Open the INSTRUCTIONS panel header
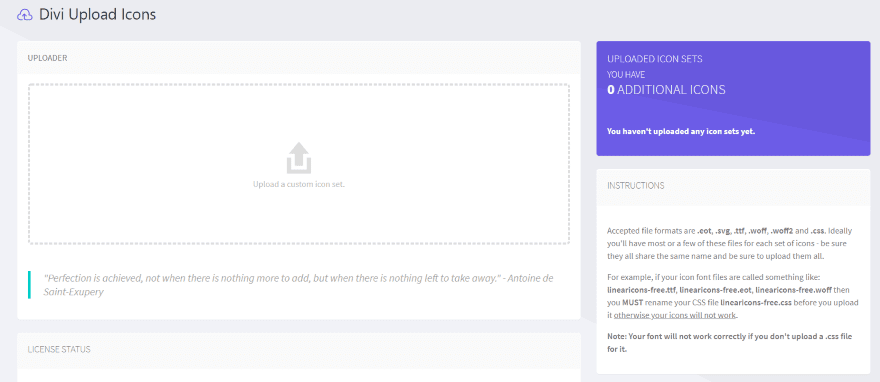 [x=733, y=186]
